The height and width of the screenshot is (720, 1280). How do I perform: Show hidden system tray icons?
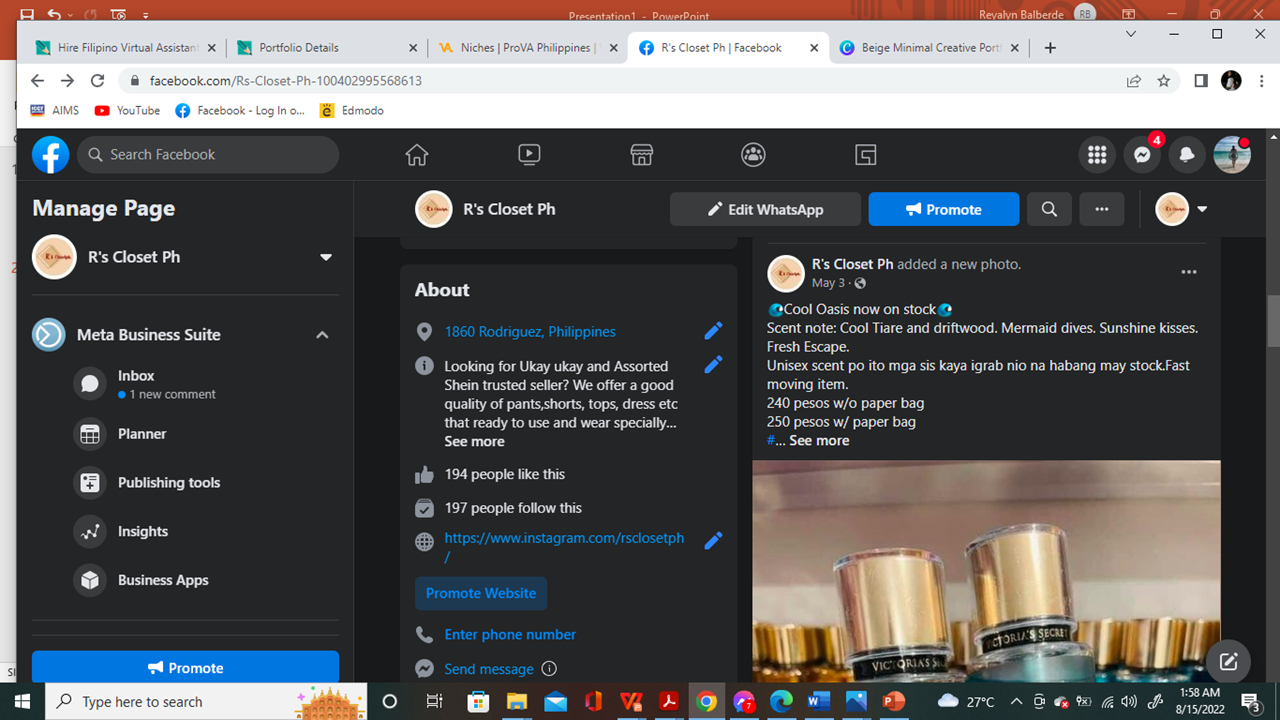click(x=1016, y=701)
